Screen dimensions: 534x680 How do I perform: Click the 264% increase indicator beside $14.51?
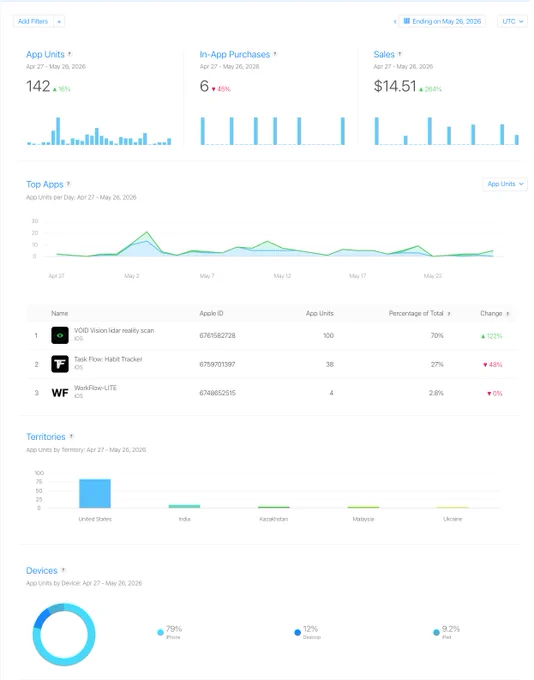click(x=430, y=89)
